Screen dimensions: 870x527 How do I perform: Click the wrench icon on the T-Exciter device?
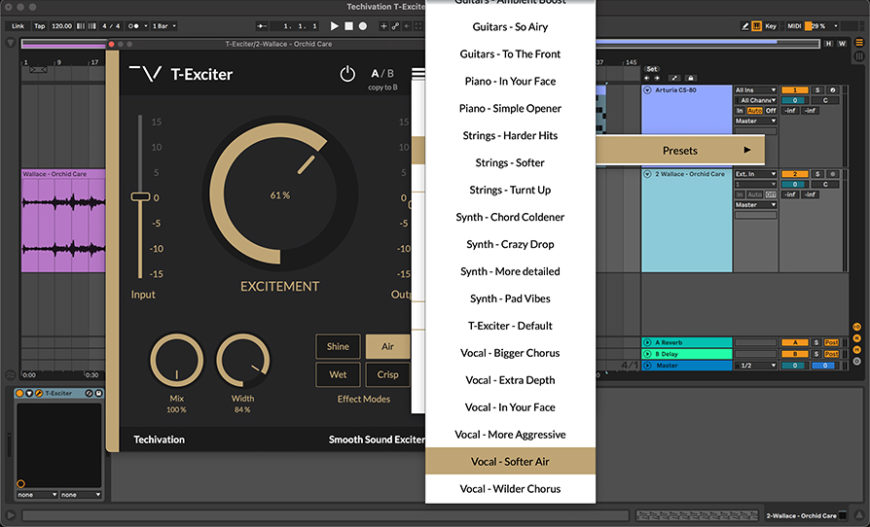(39, 393)
